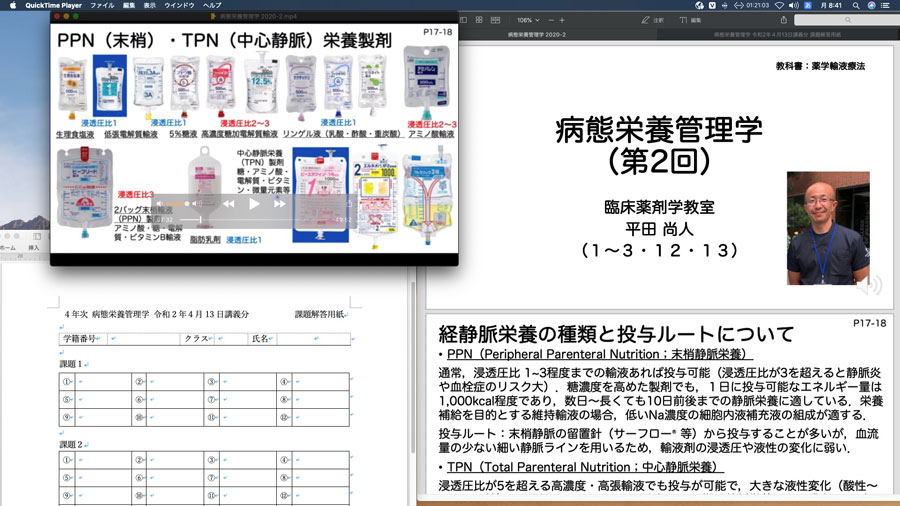Click the PPN (Peripheral Parenteral Nutrition) heading

(597, 354)
